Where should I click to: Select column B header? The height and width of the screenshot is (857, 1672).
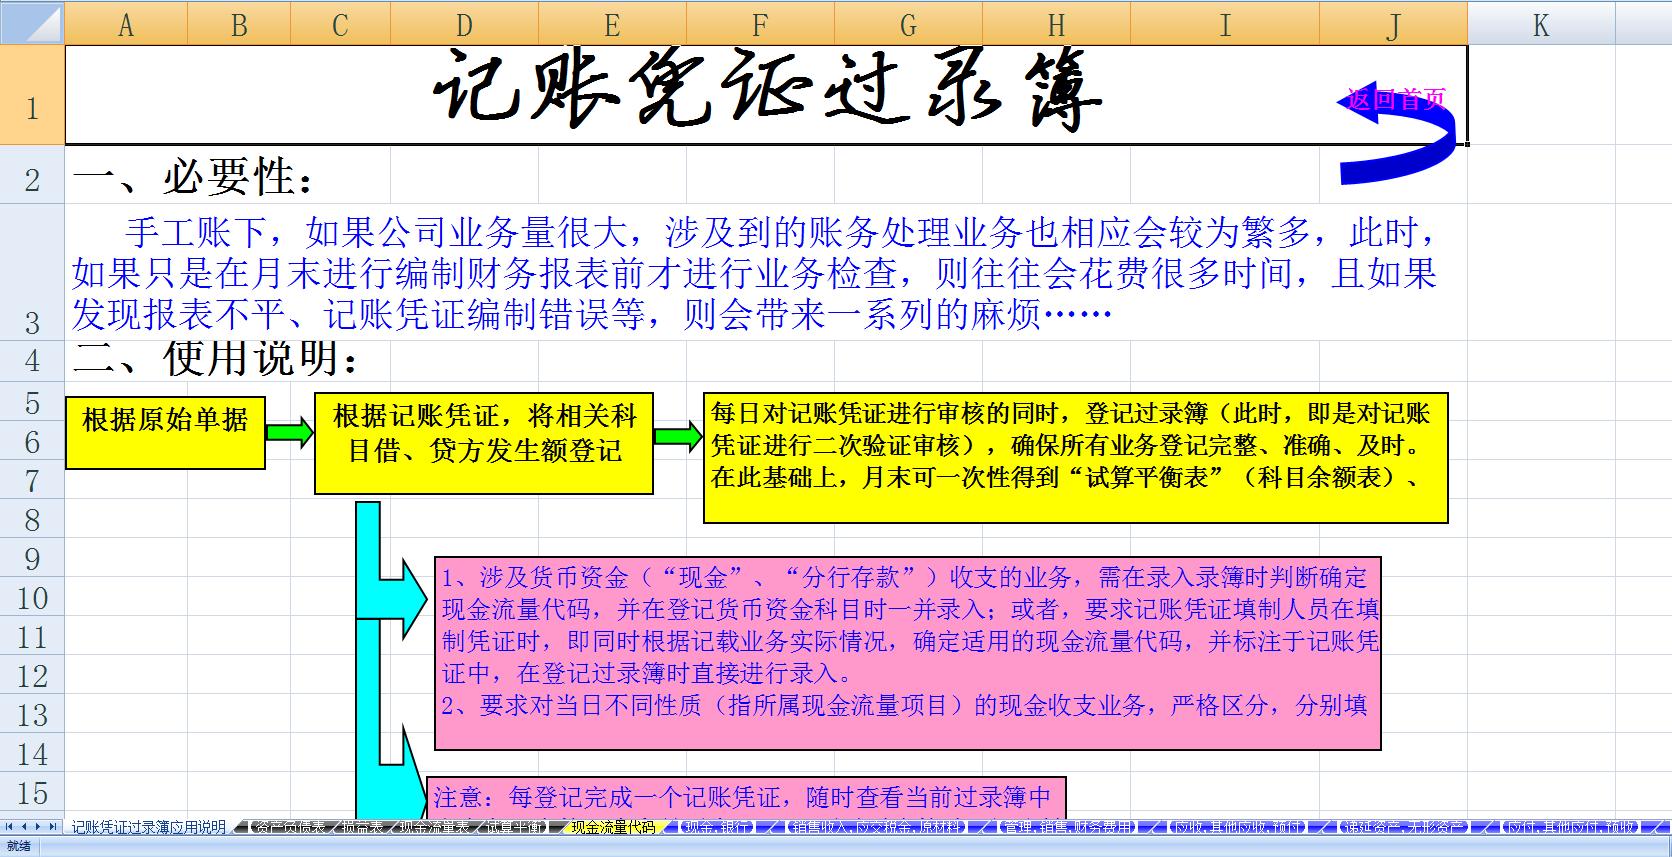click(239, 23)
